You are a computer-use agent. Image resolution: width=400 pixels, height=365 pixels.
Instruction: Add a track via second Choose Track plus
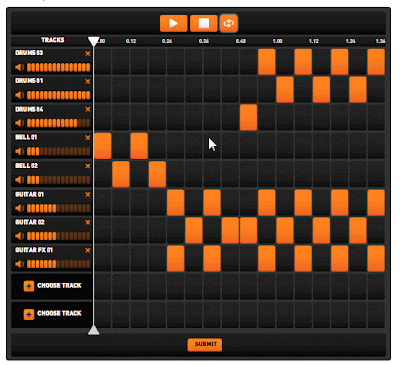(29, 314)
